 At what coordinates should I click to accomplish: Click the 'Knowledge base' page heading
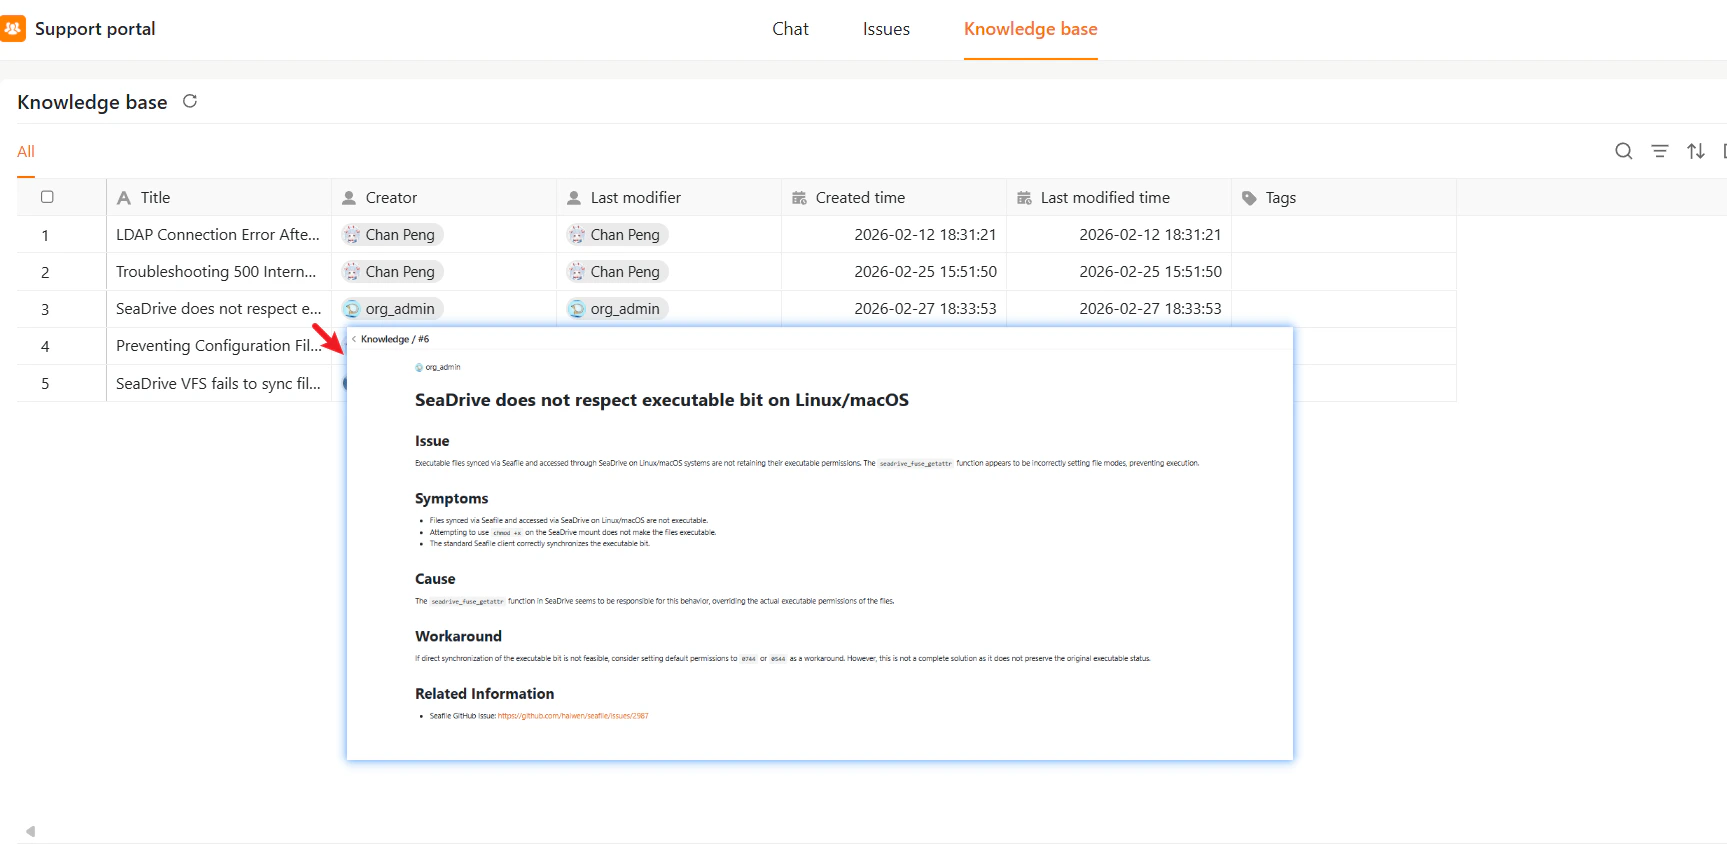pos(92,102)
